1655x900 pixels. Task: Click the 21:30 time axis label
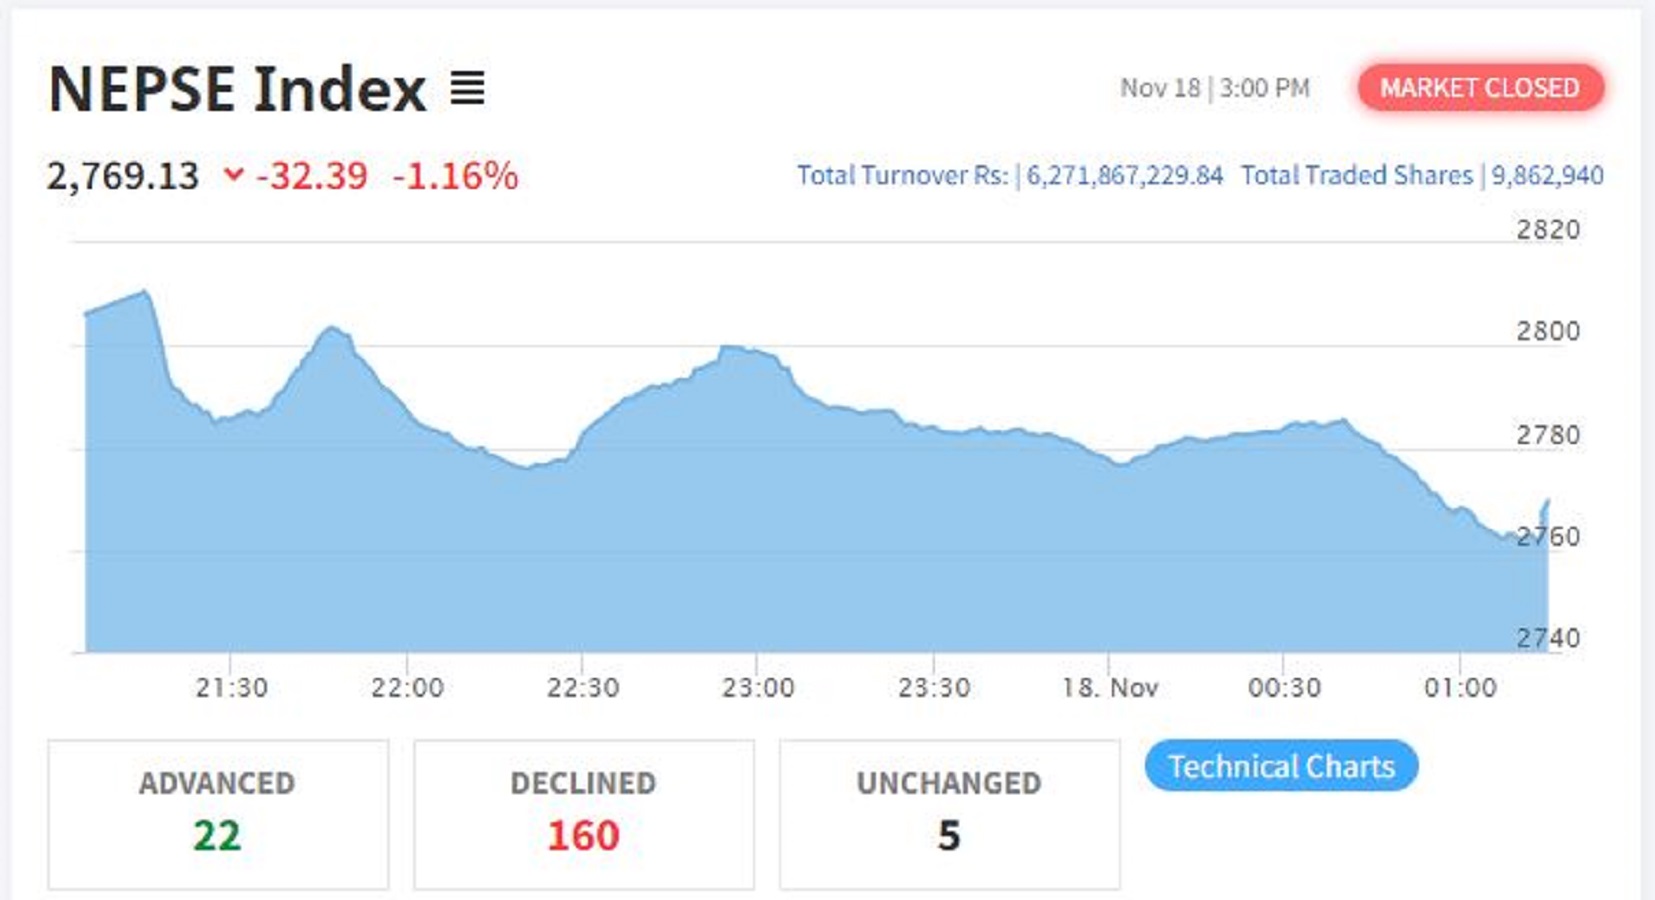click(231, 688)
